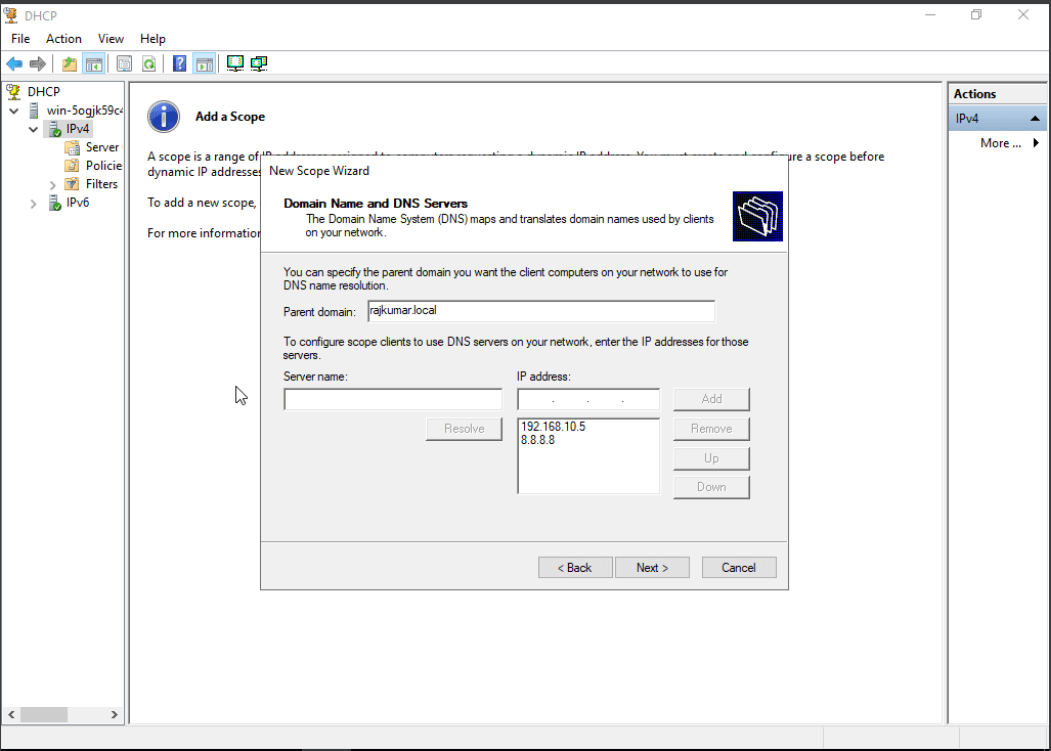1051x751 pixels.
Task: Click the Back button in wizard
Action: [575, 567]
